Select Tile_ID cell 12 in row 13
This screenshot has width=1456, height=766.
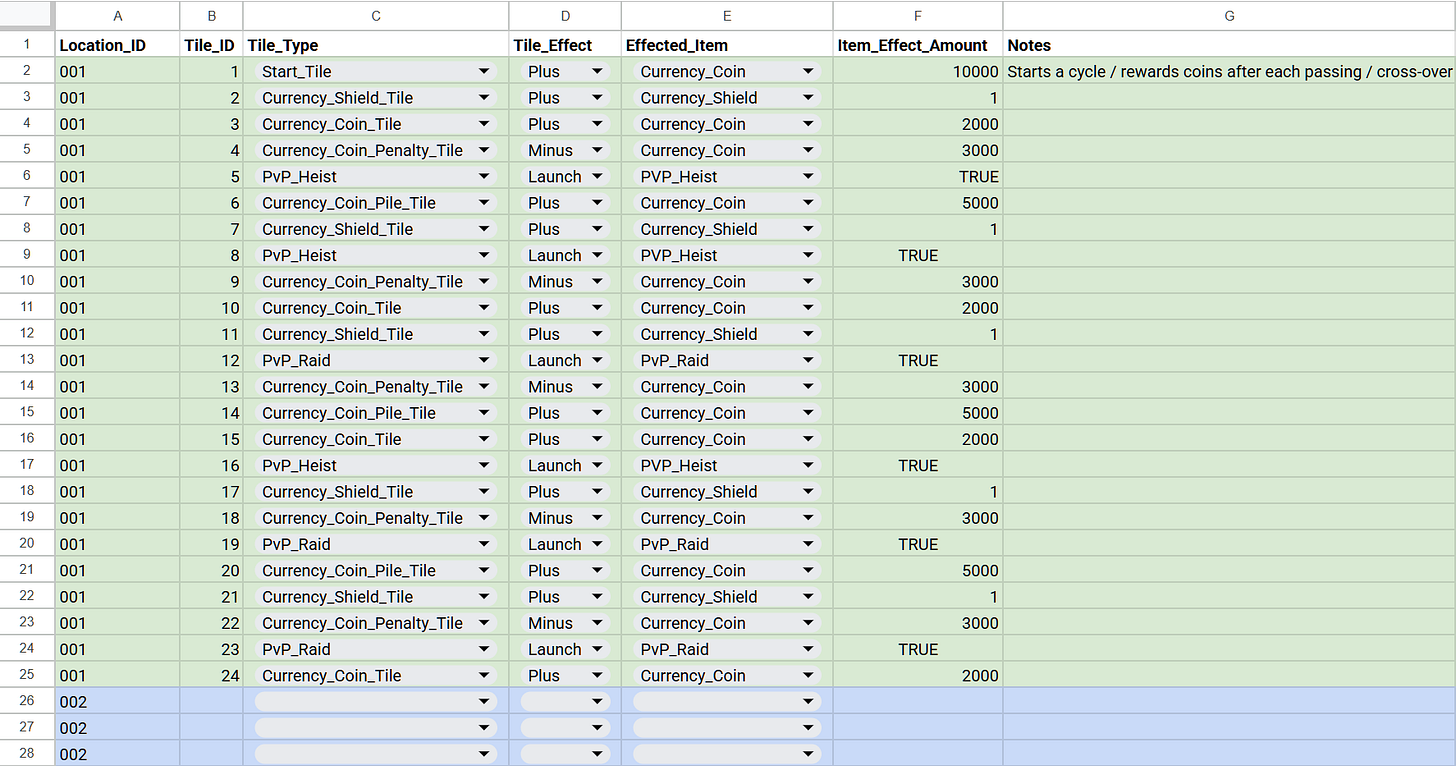pos(212,361)
